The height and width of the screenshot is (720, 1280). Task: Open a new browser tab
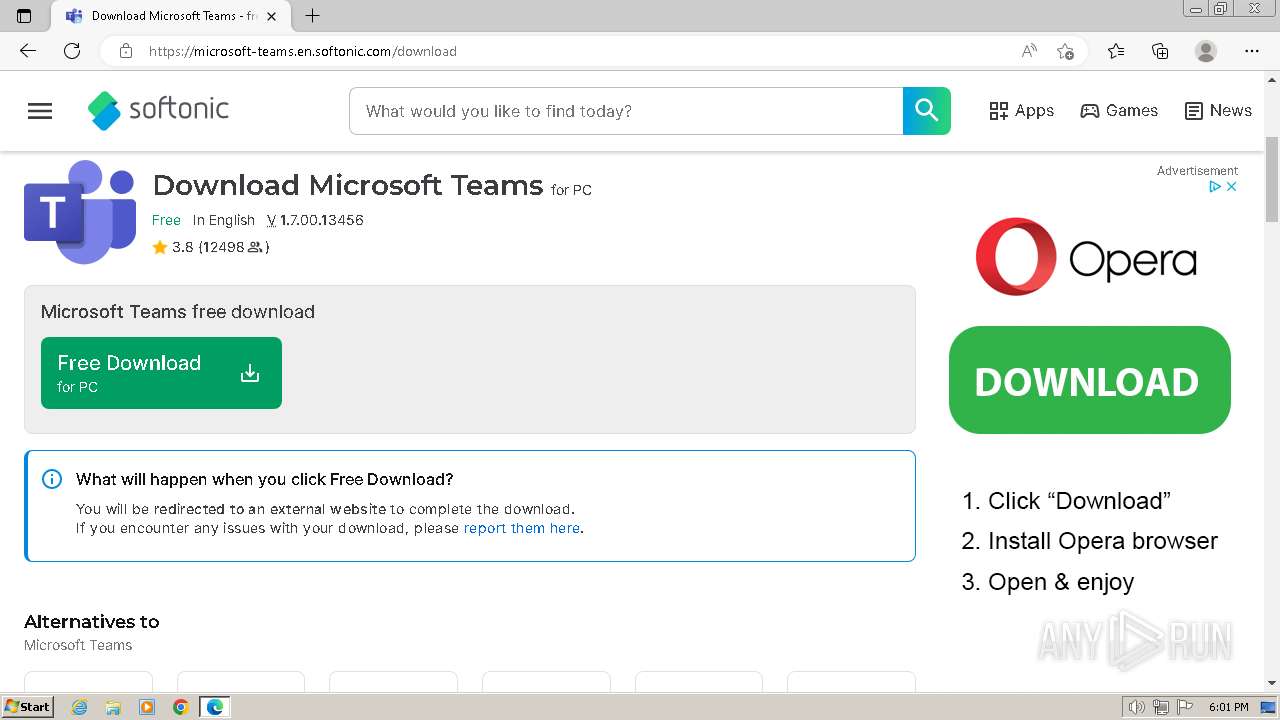(x=313, y=16)
